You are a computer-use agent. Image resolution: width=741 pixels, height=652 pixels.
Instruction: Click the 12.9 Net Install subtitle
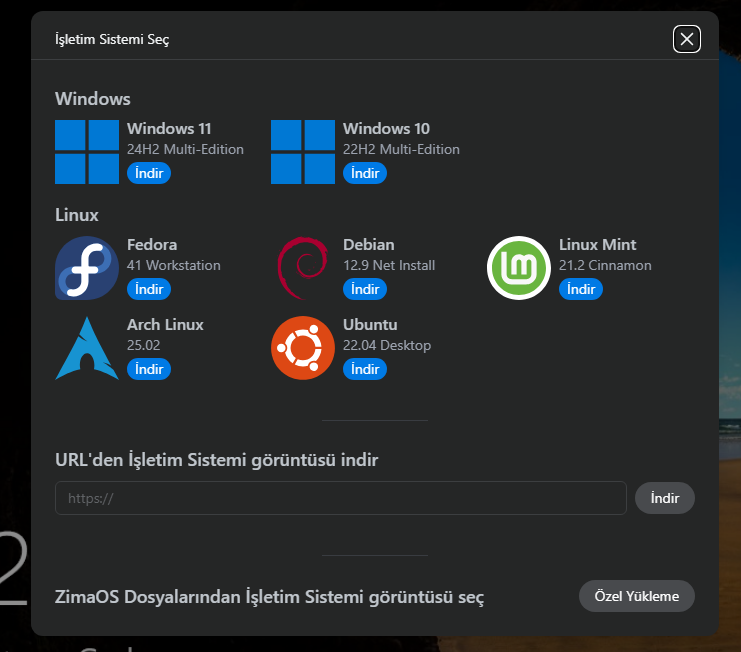tap(389, 266)
